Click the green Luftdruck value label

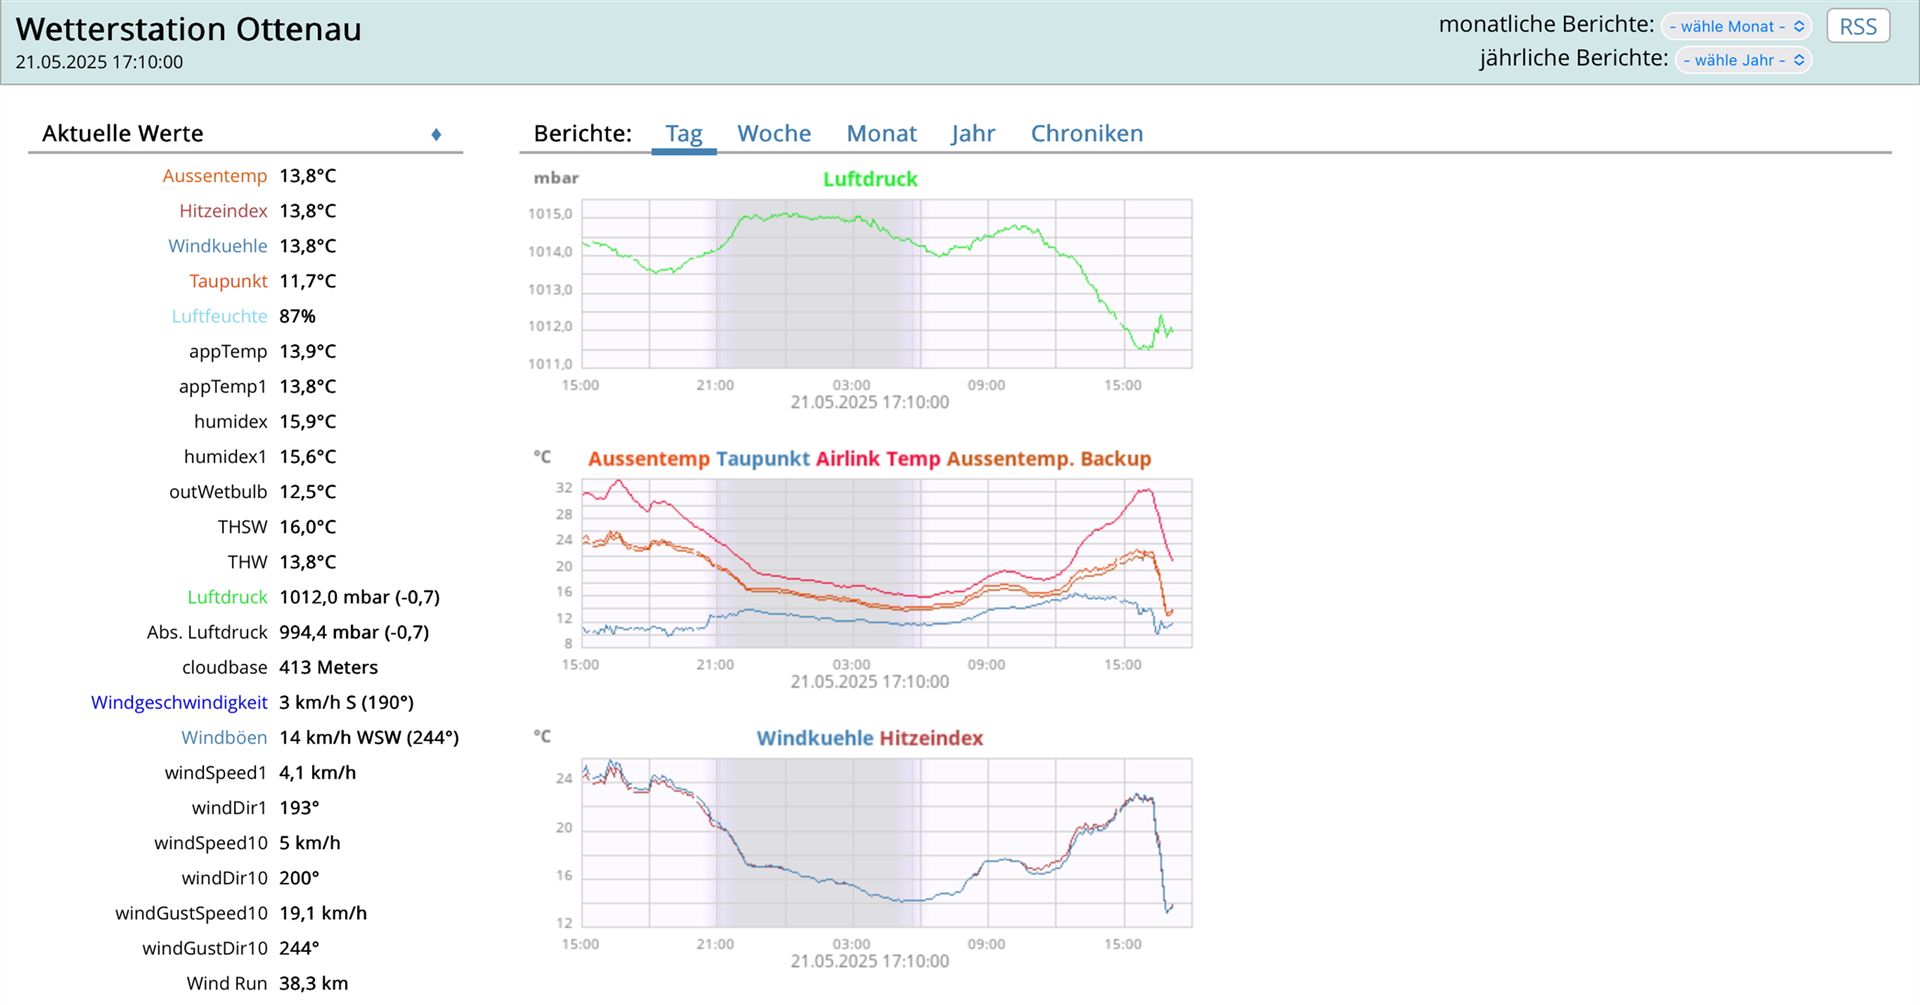click(x=227, y=597)
